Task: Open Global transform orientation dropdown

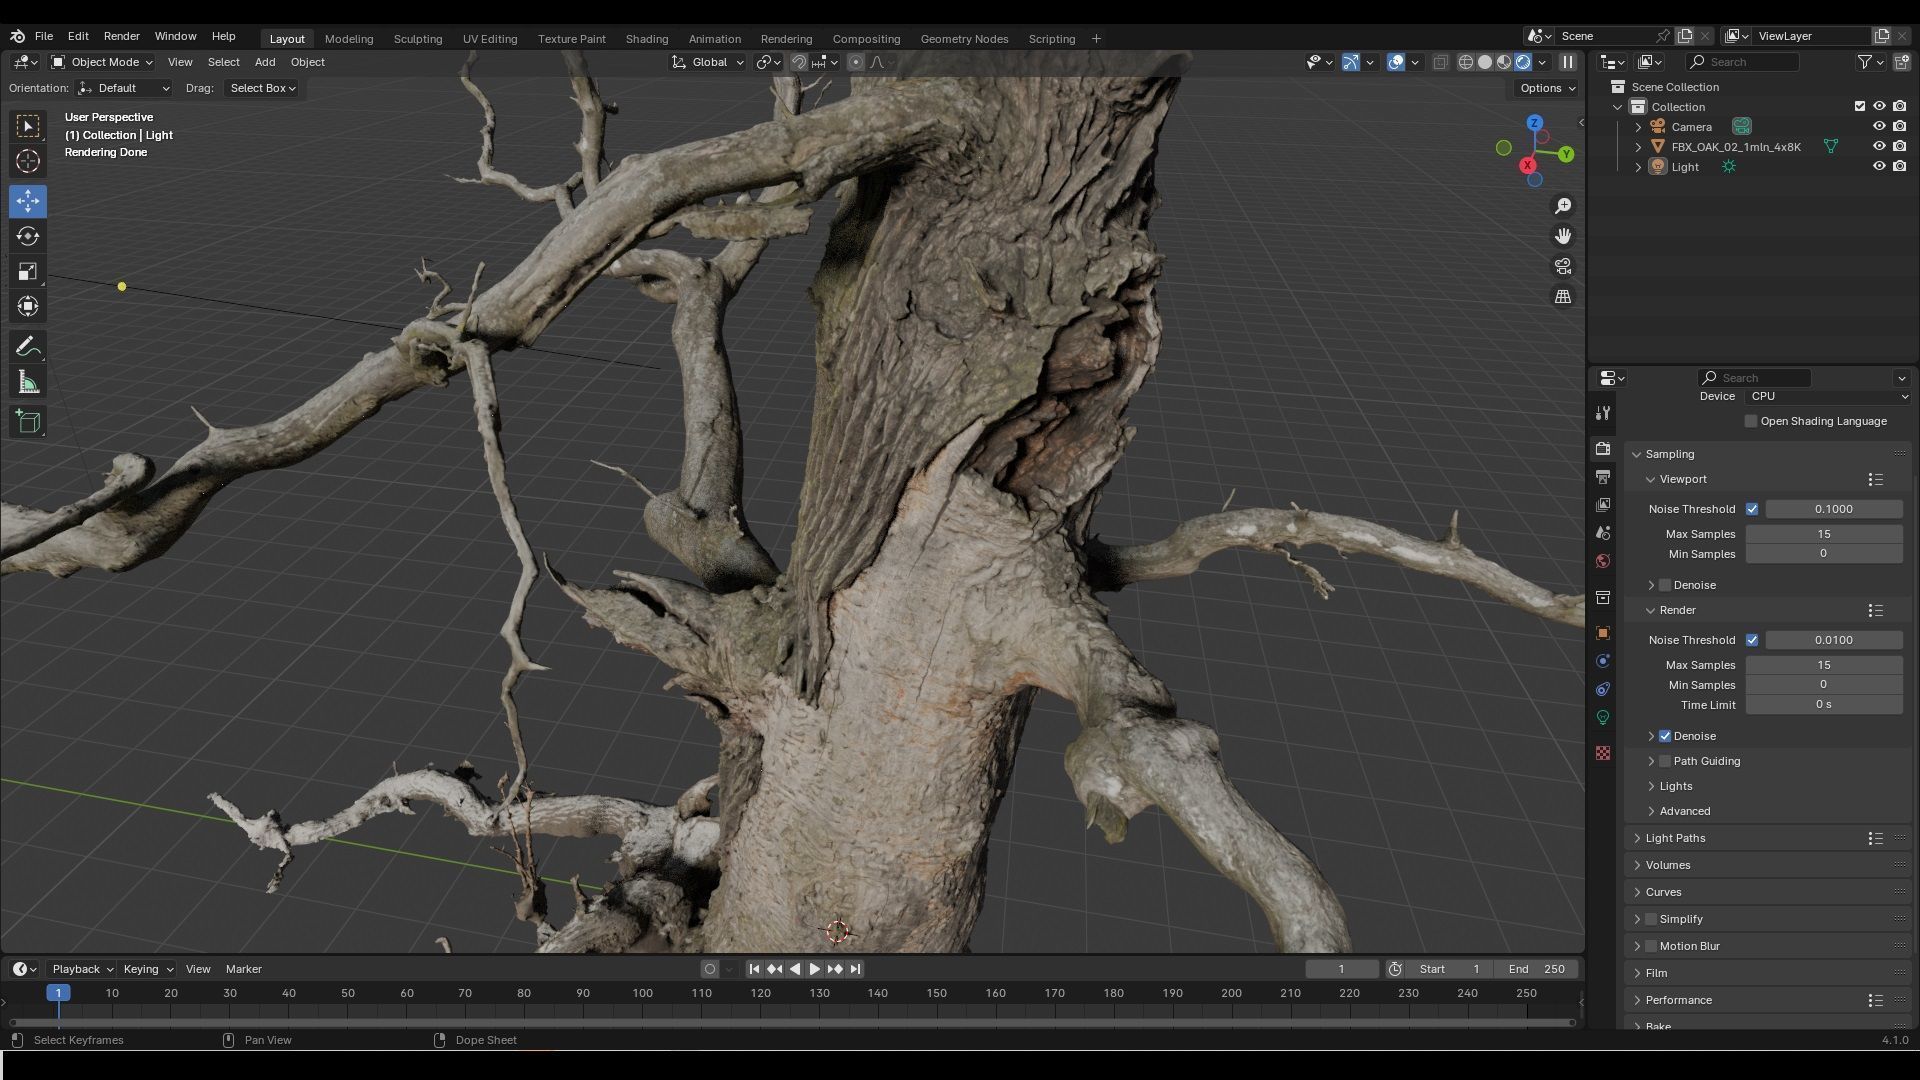Action: 708,62
